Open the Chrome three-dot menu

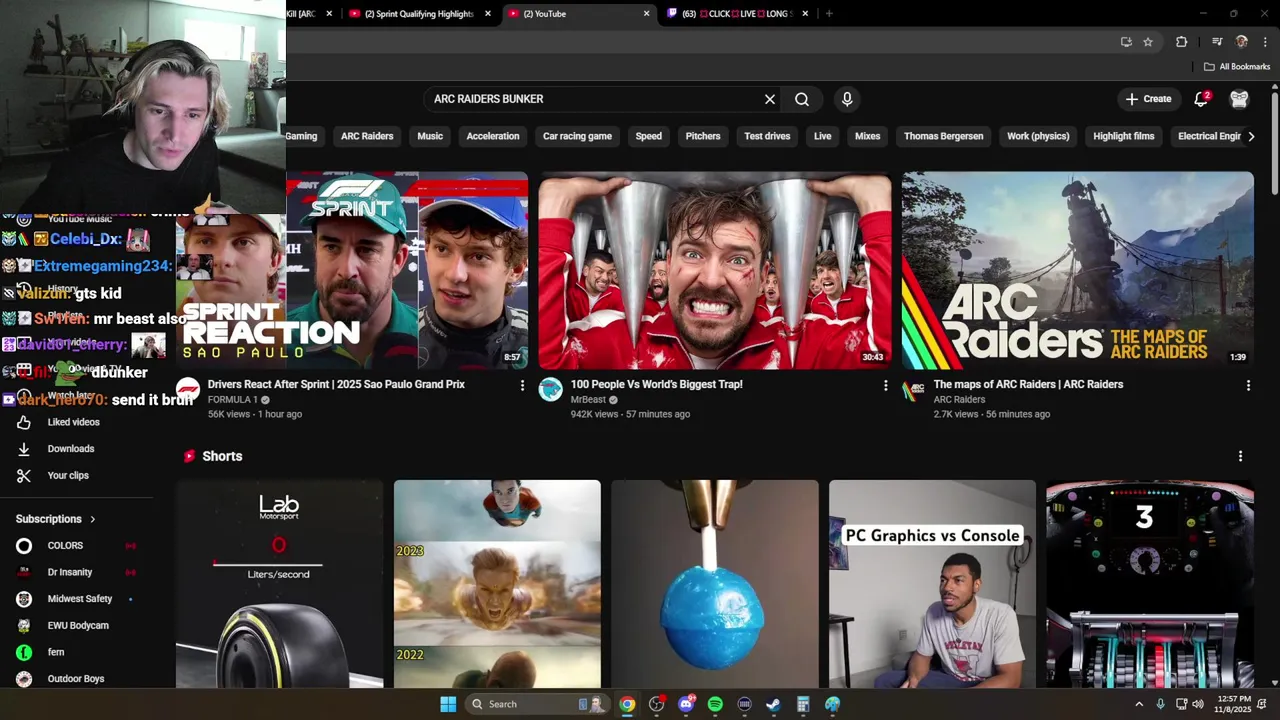1265,42
